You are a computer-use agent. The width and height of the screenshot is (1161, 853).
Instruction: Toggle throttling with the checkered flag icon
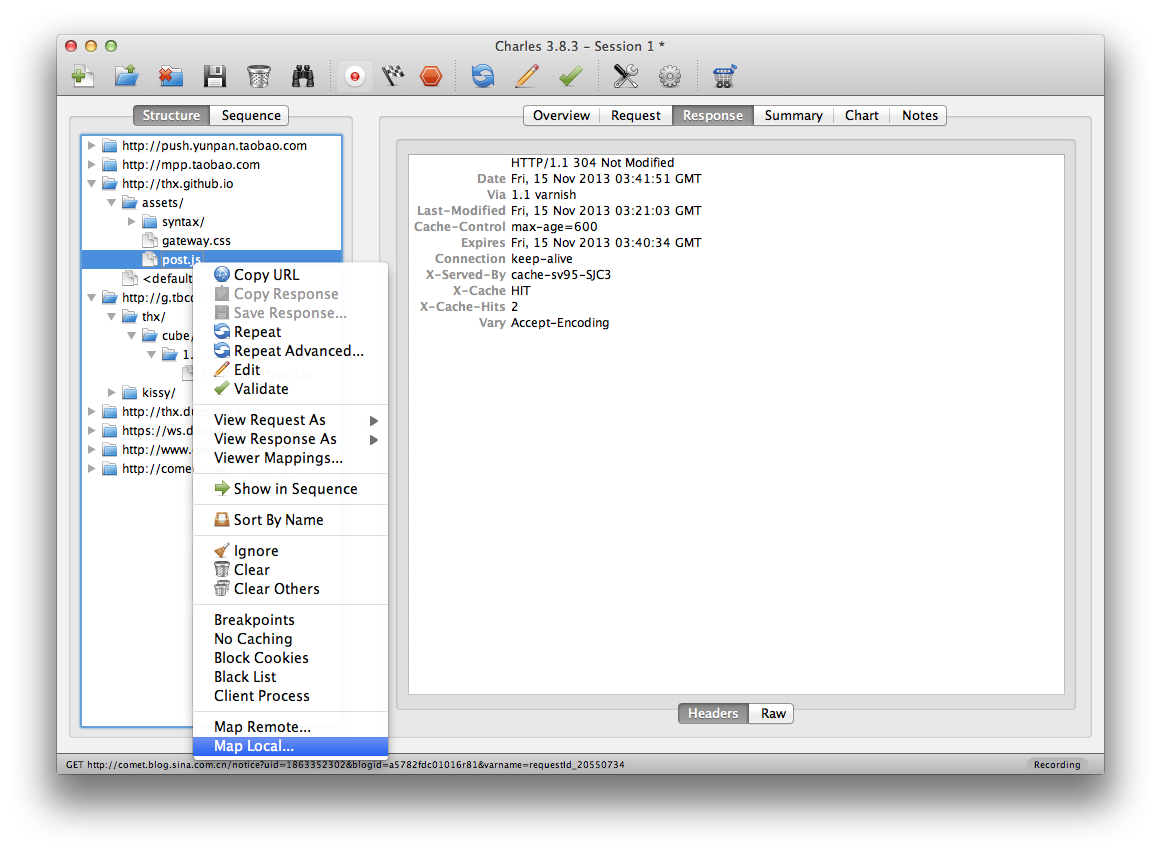tap(393, 76)
